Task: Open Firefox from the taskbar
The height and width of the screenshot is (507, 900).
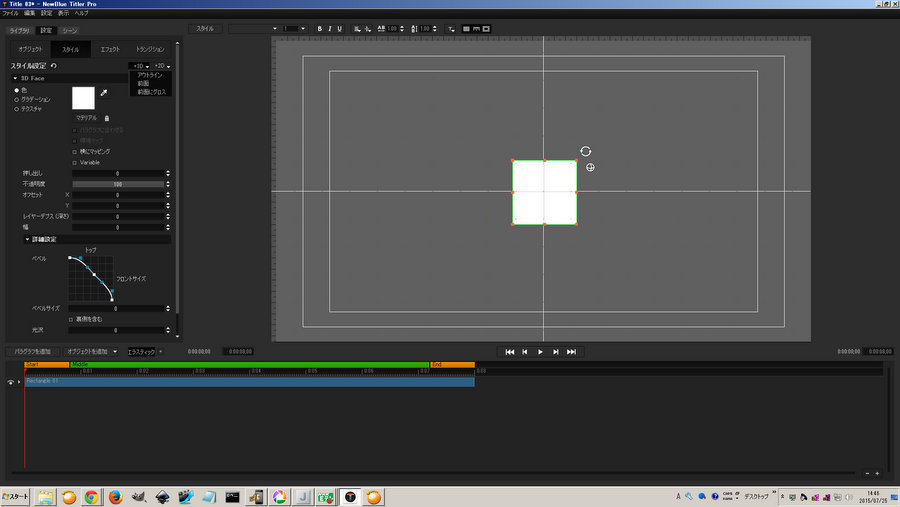Action: (115, 497)
